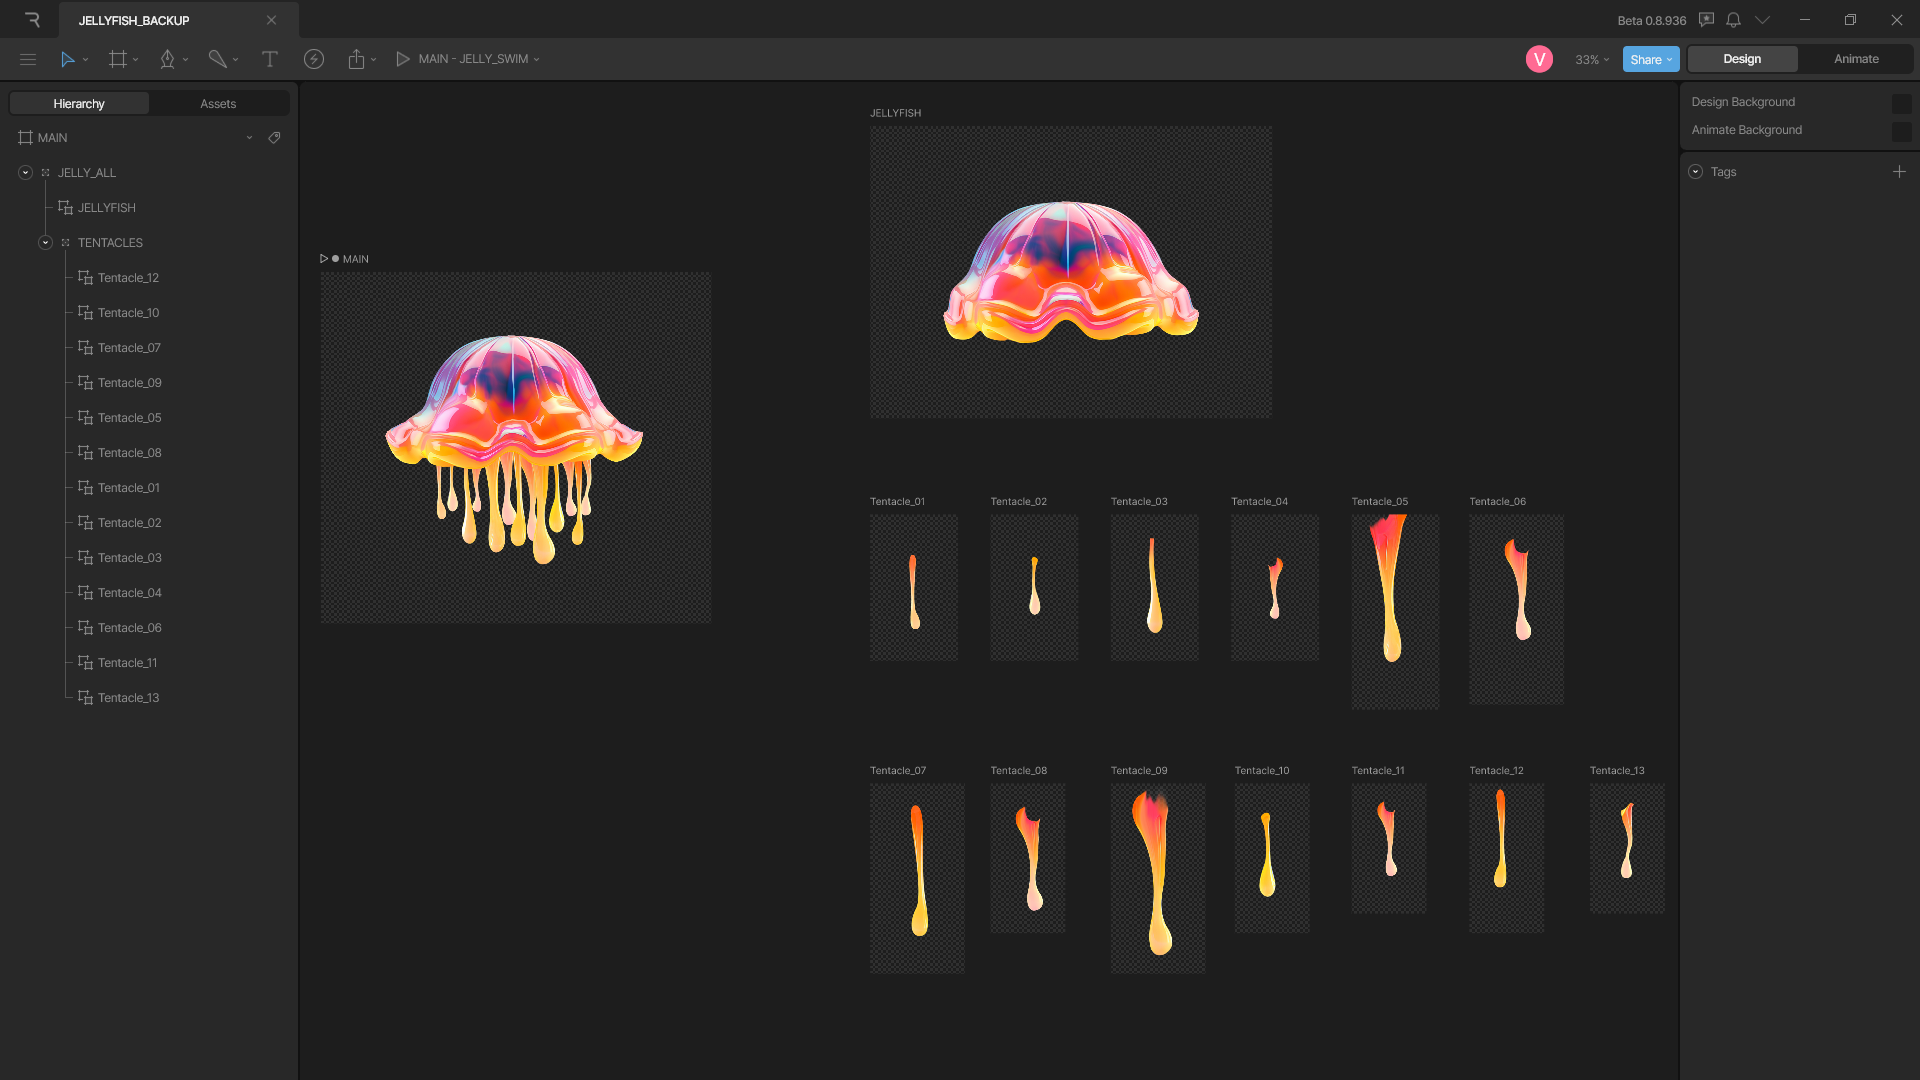Select the Hierarchy tab
The width and height of the screenshot is (1920, 1080).
[78, 103]
